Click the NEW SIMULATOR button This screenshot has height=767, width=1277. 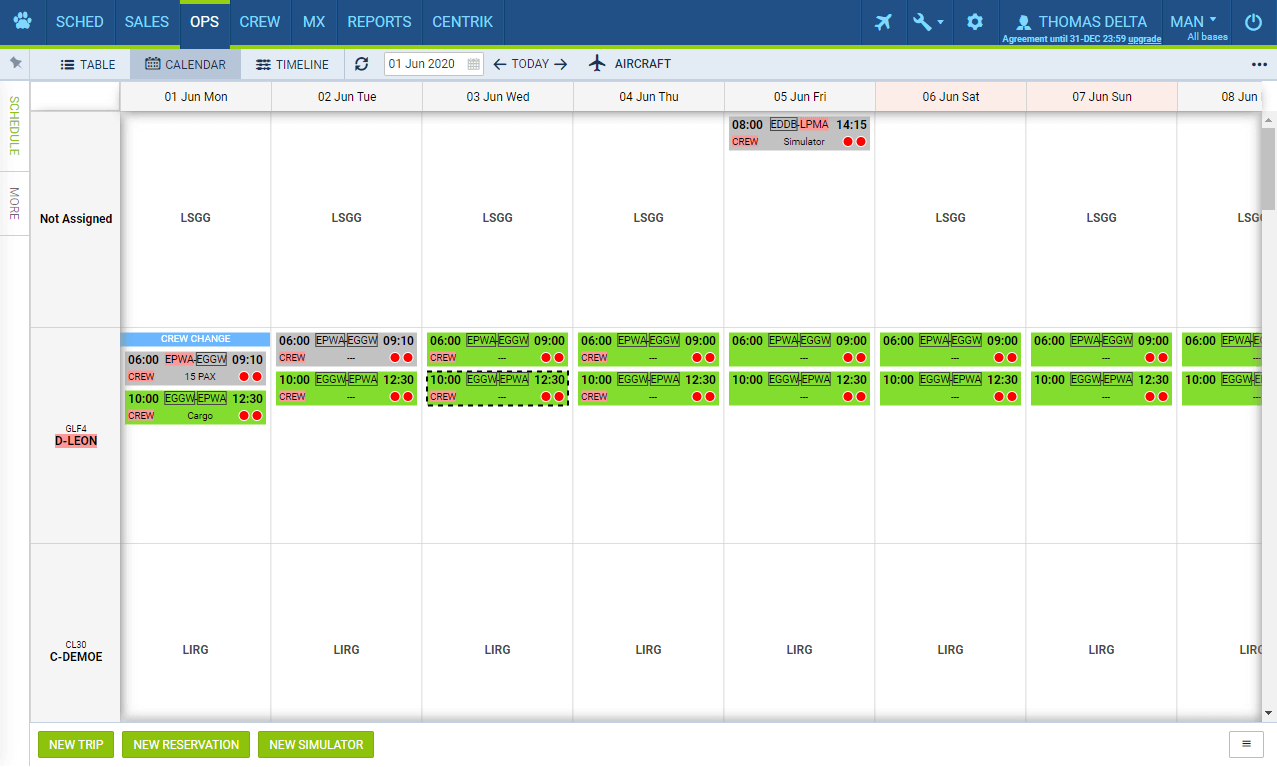click(x=315, y=745)
